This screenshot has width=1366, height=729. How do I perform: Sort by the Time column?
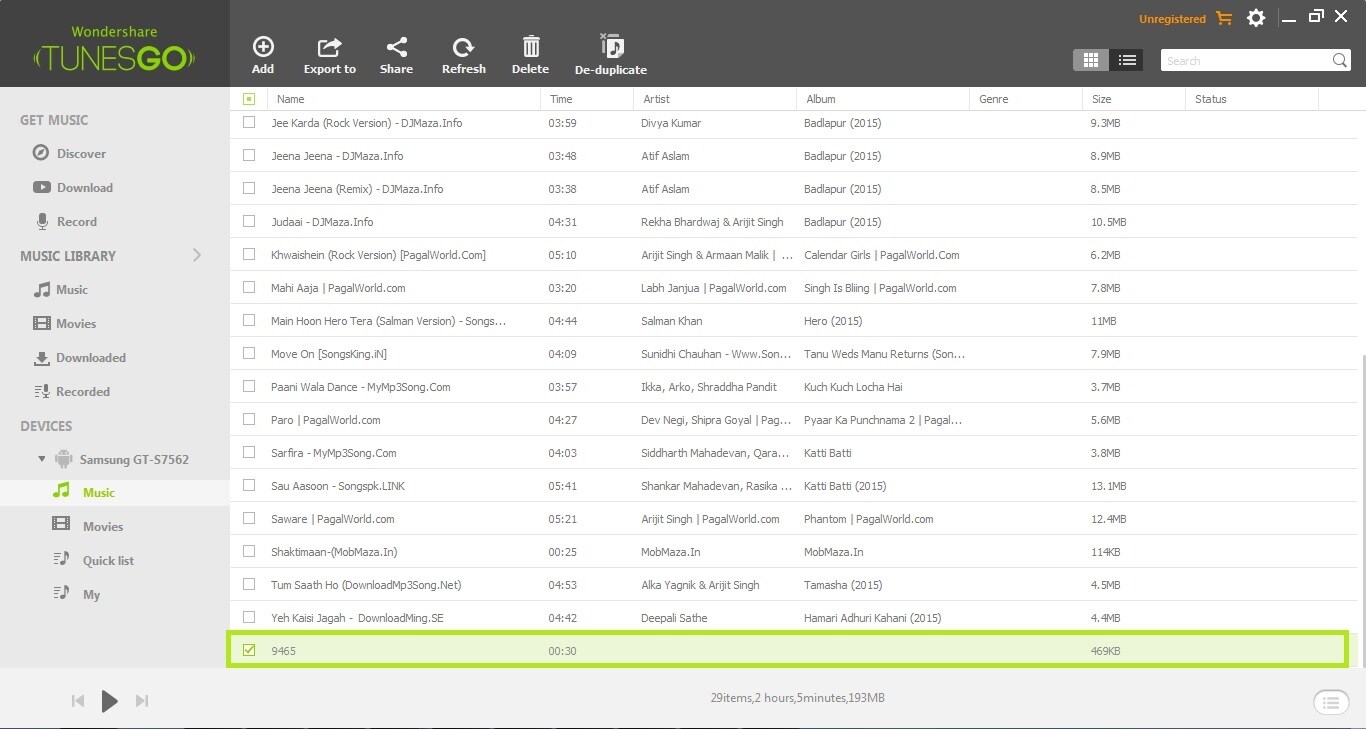[x=561, y=99]
